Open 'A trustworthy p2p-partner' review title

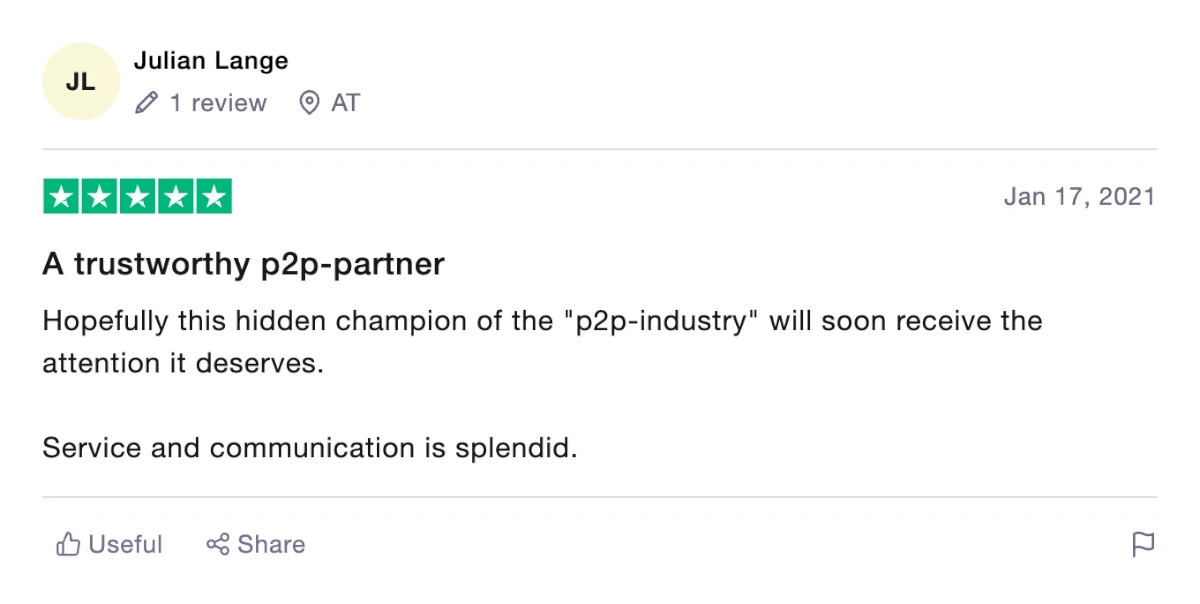[243, 265]
